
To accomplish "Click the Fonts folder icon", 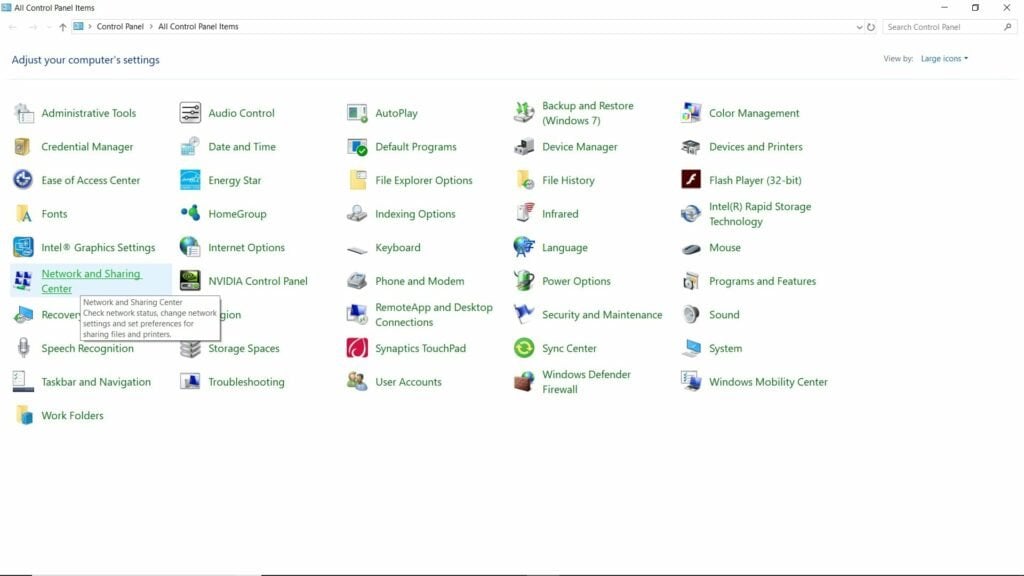I will [x=24, y=214].
